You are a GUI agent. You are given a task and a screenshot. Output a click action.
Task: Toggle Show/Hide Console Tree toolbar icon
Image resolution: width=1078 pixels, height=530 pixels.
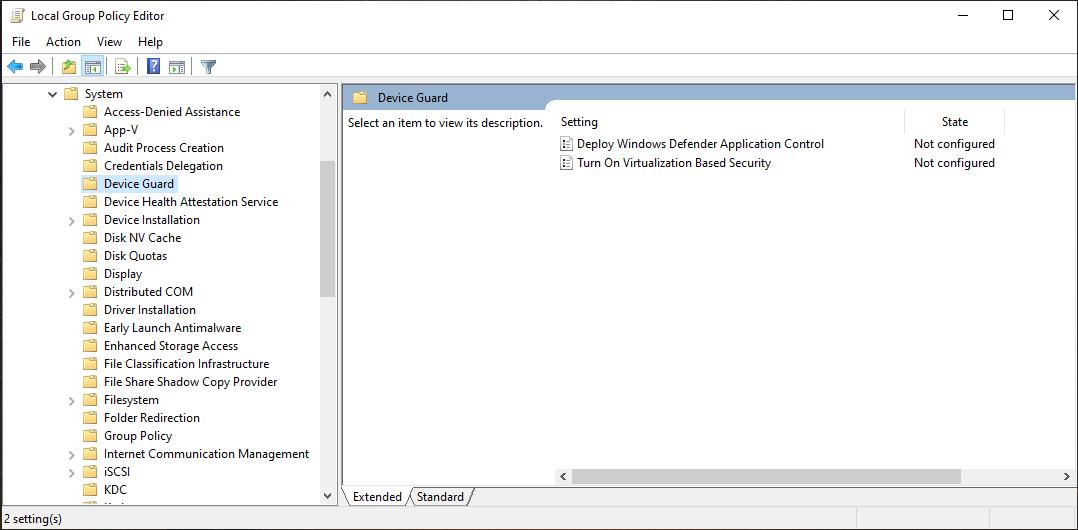click(92, 67)
